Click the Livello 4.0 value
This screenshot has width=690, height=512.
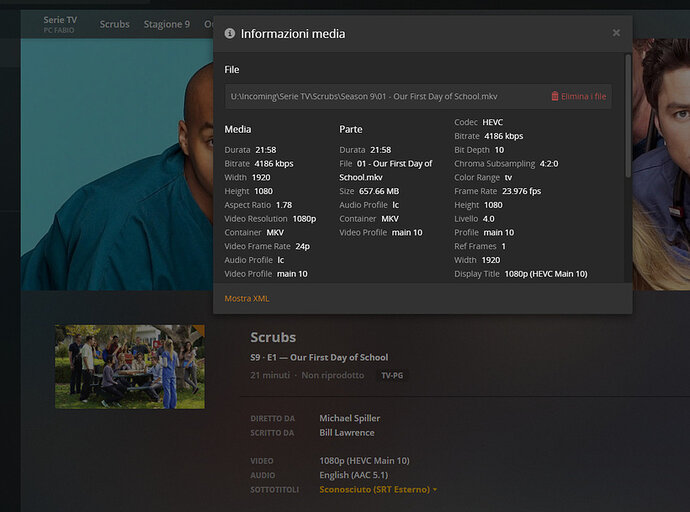(x=488, y=219)
